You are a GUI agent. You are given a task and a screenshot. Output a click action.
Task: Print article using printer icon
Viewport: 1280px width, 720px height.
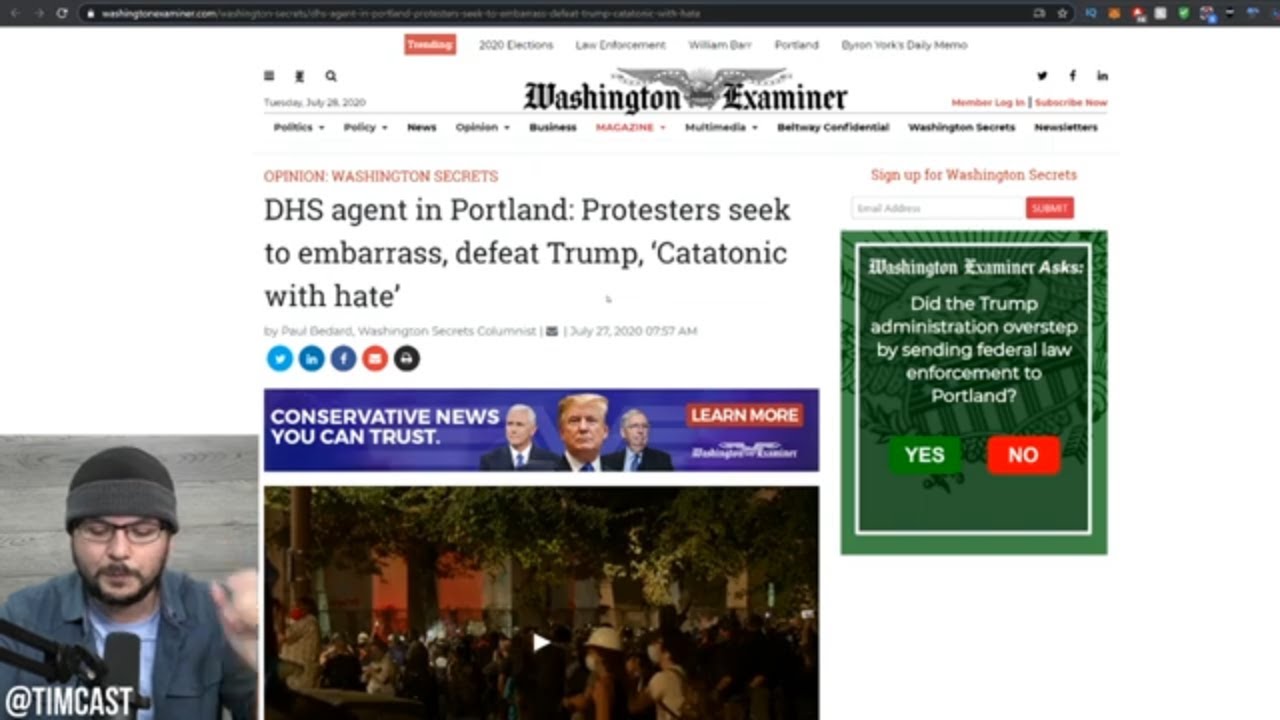(406, 358)
